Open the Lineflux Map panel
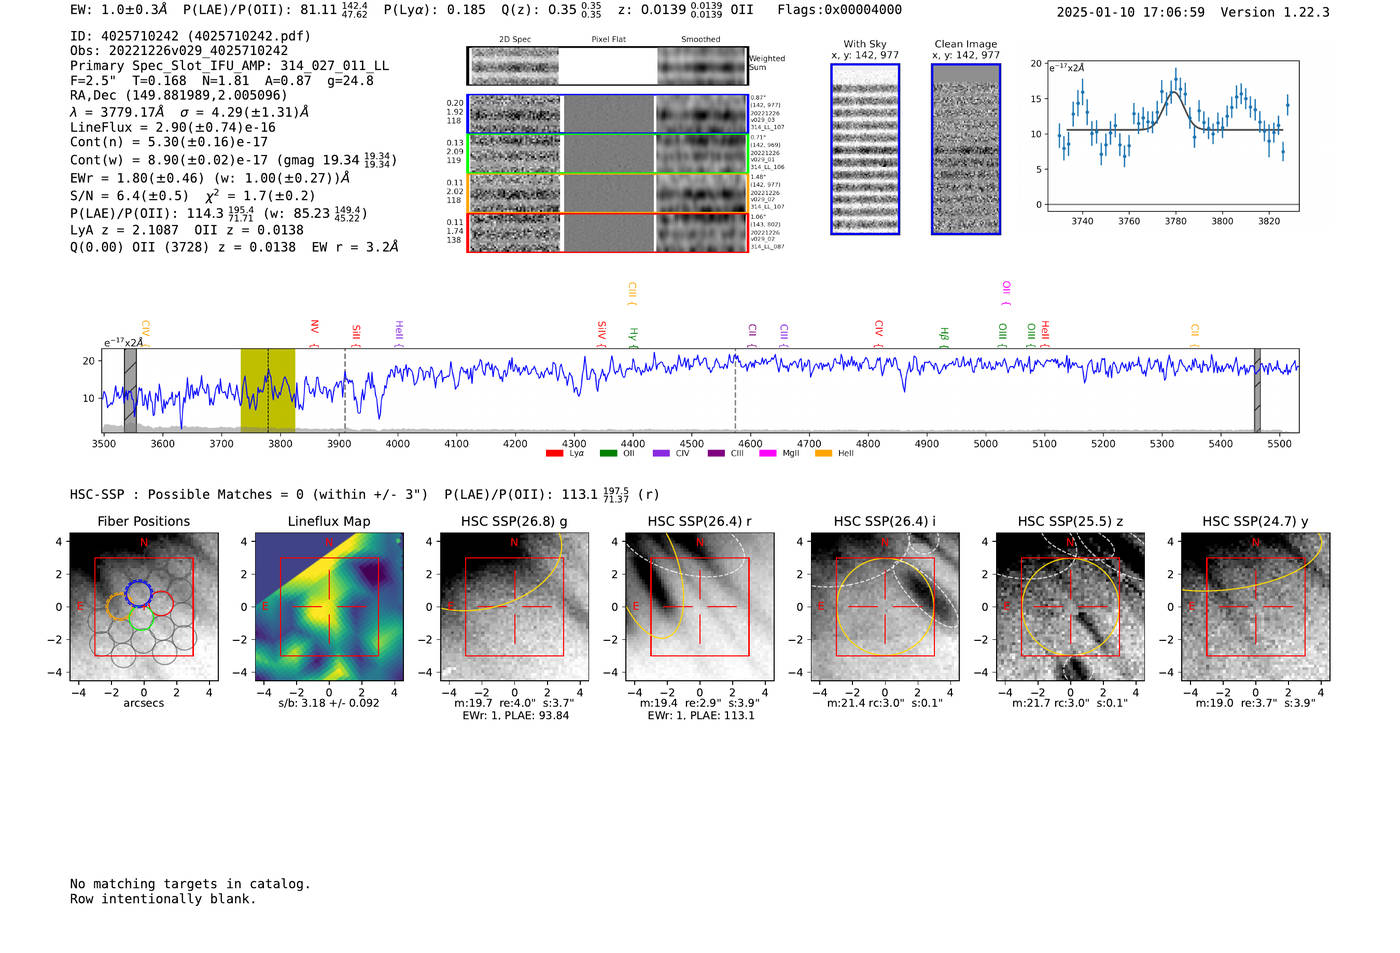This screenshot has height=953, width=1400. click(x=329, y=607)
